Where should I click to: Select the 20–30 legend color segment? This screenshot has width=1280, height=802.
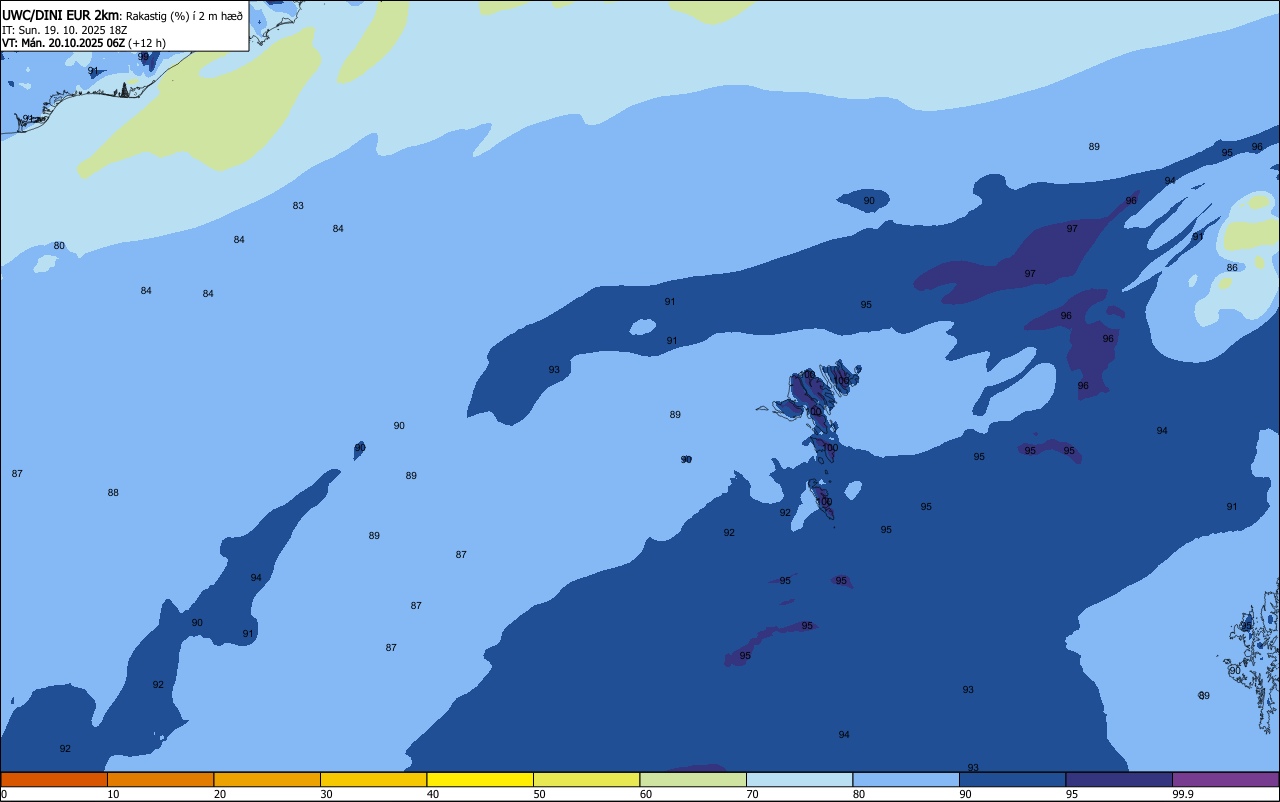[x=267, y=779]
